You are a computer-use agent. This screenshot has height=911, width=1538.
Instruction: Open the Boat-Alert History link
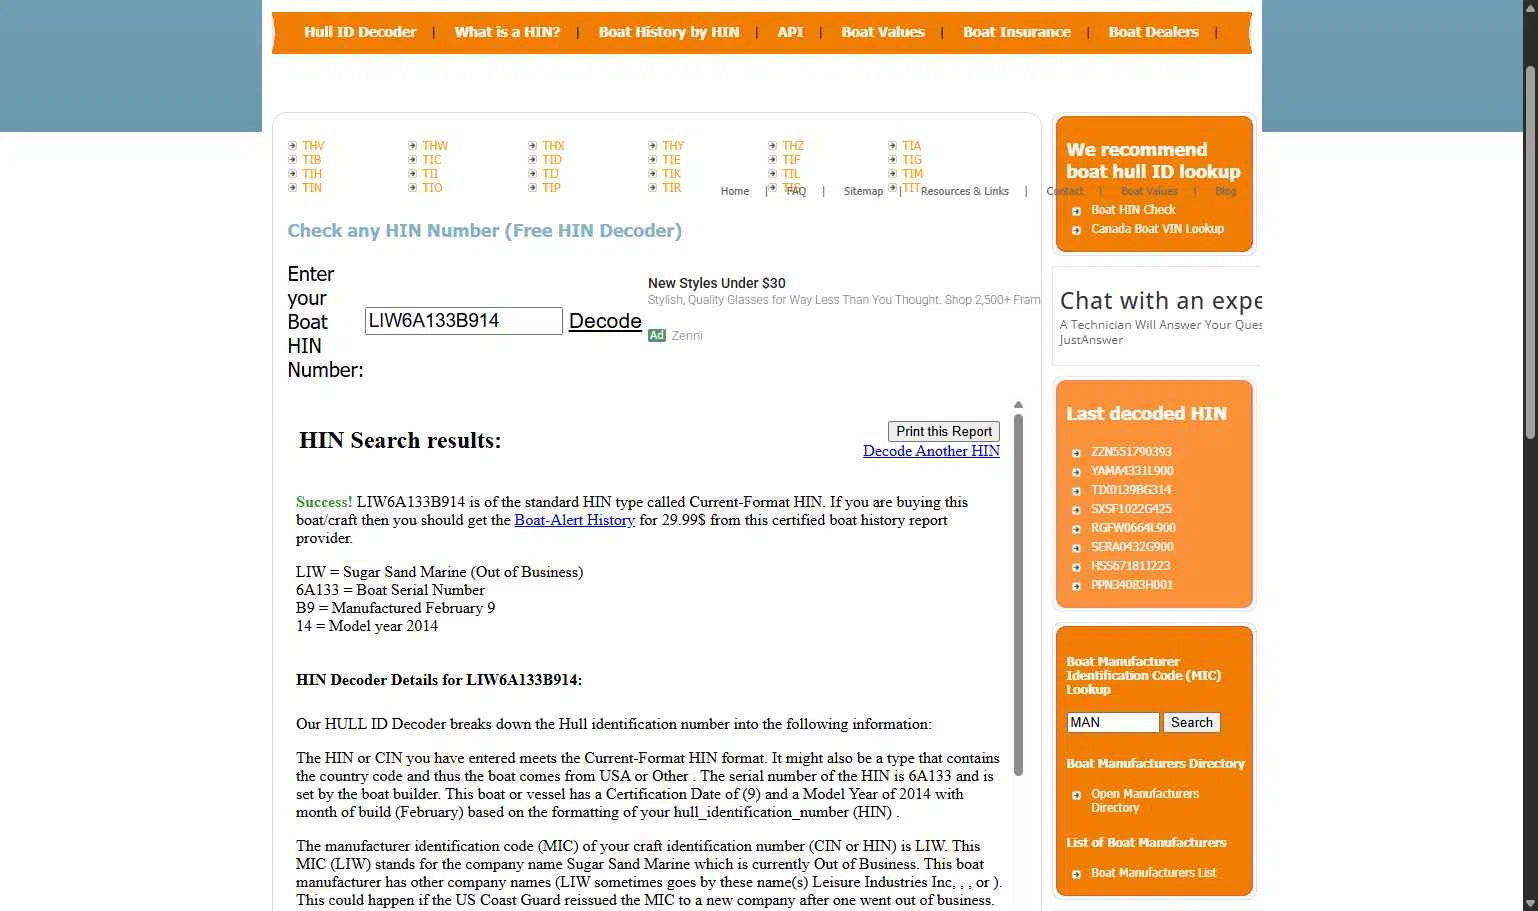click(574, 520)
